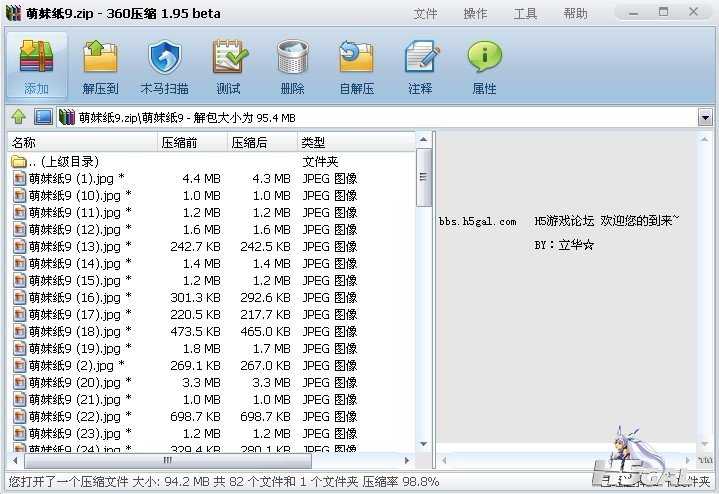This screenshot has width=719, height=494.
Task: Open 属性 (Properties) info icon
Action: click(484, 65)
